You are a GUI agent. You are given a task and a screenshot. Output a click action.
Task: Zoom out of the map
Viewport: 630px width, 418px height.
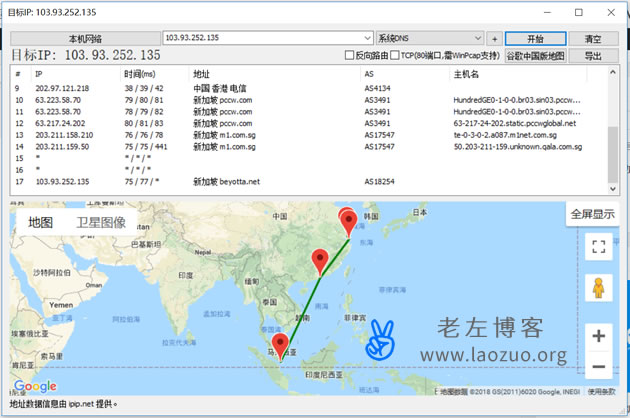point(598,368)
